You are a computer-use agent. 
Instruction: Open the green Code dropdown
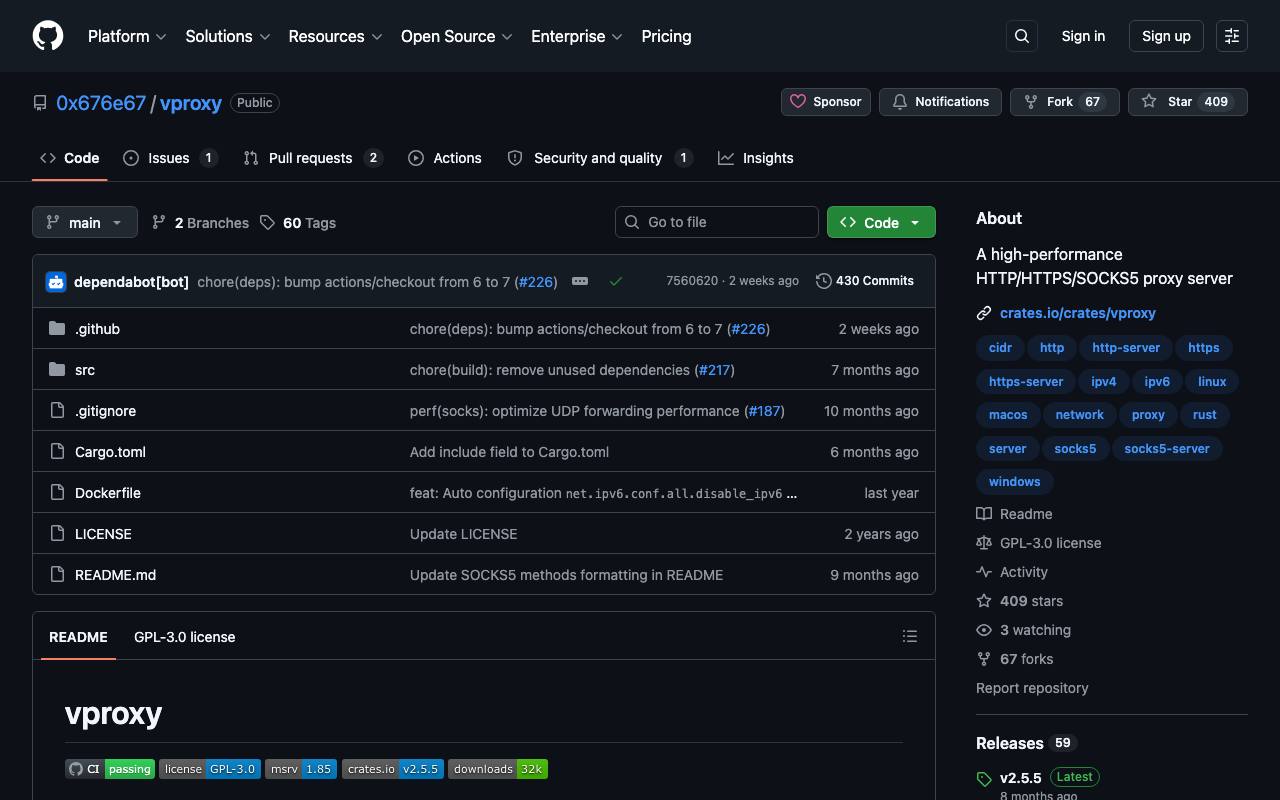[881, 222]
